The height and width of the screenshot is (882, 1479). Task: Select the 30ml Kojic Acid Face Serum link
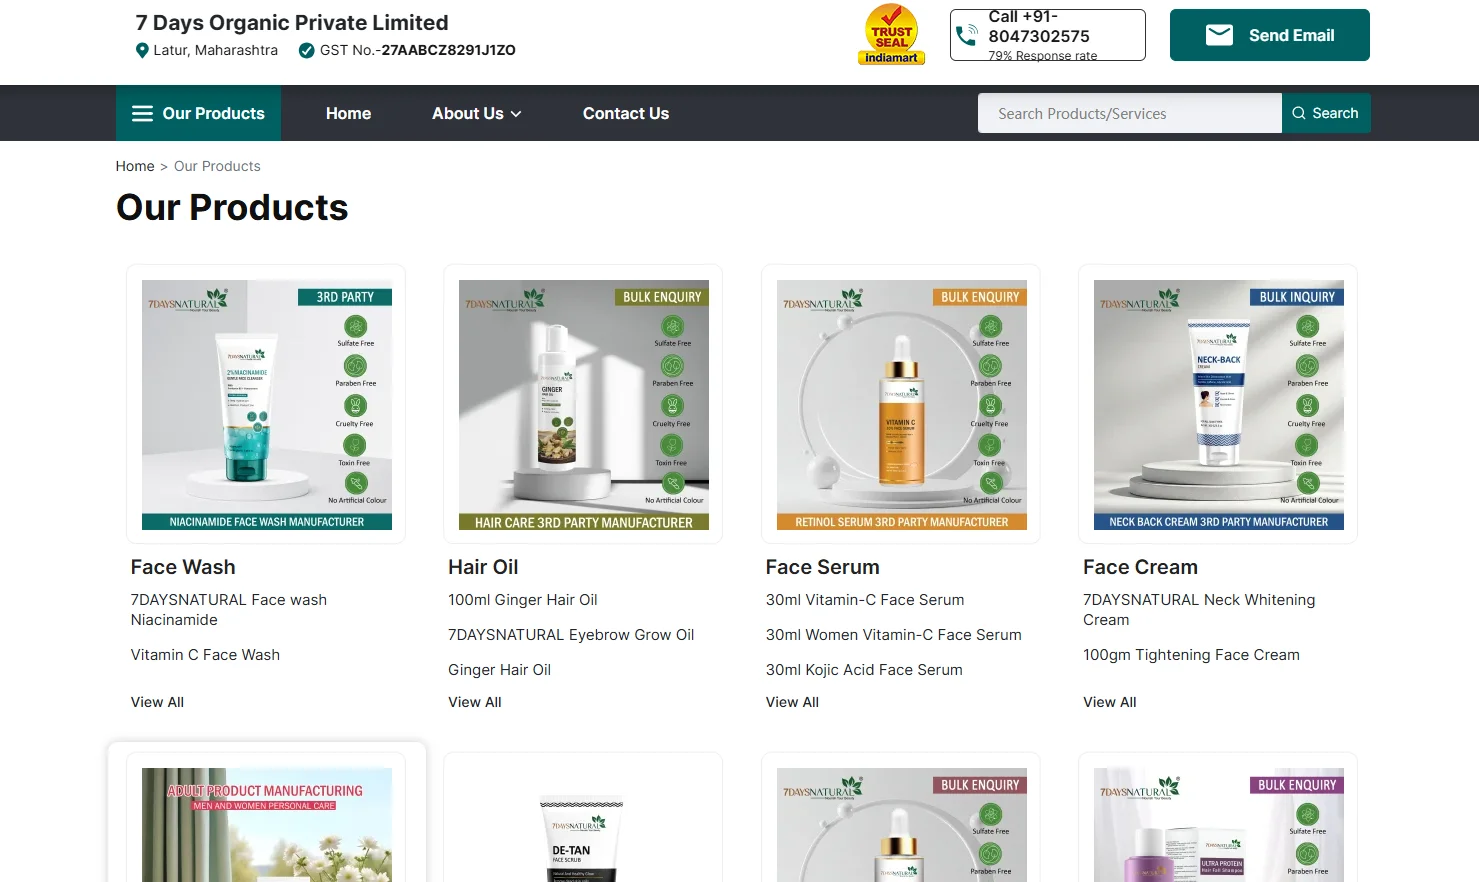[864, 670]
